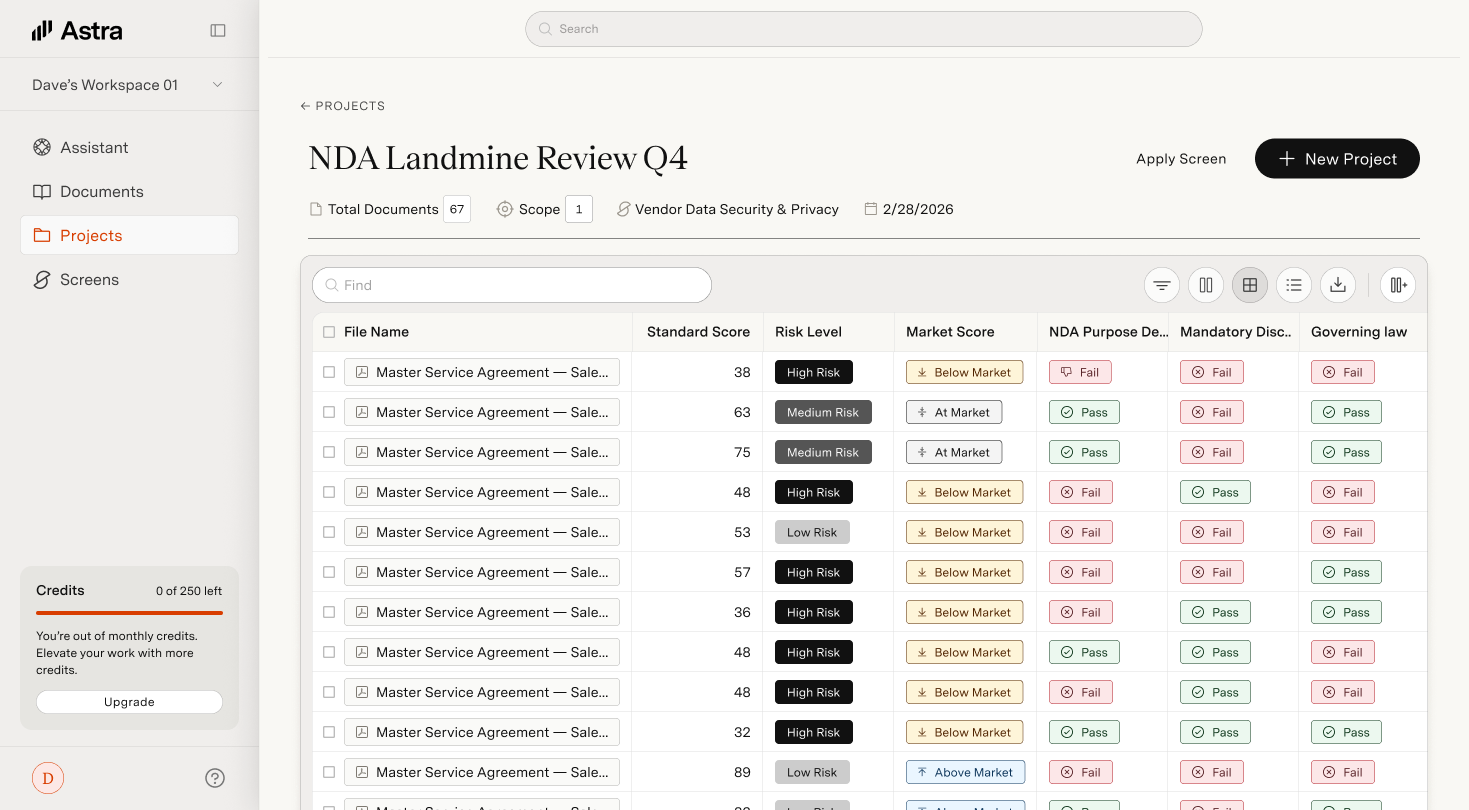
Task: Check the row with score 53
Action: (x=329, y=532)
